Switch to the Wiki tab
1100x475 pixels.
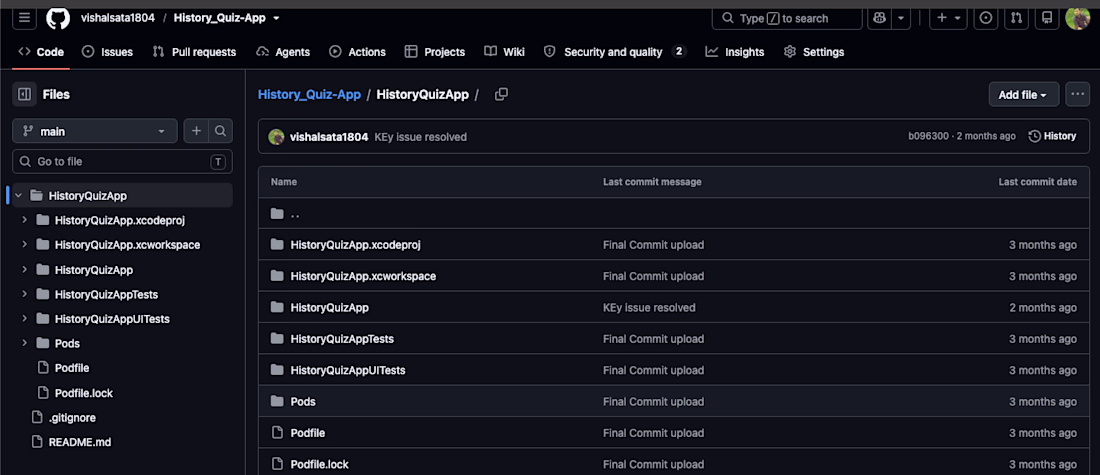pyautogui.click(x=504, y=52)
